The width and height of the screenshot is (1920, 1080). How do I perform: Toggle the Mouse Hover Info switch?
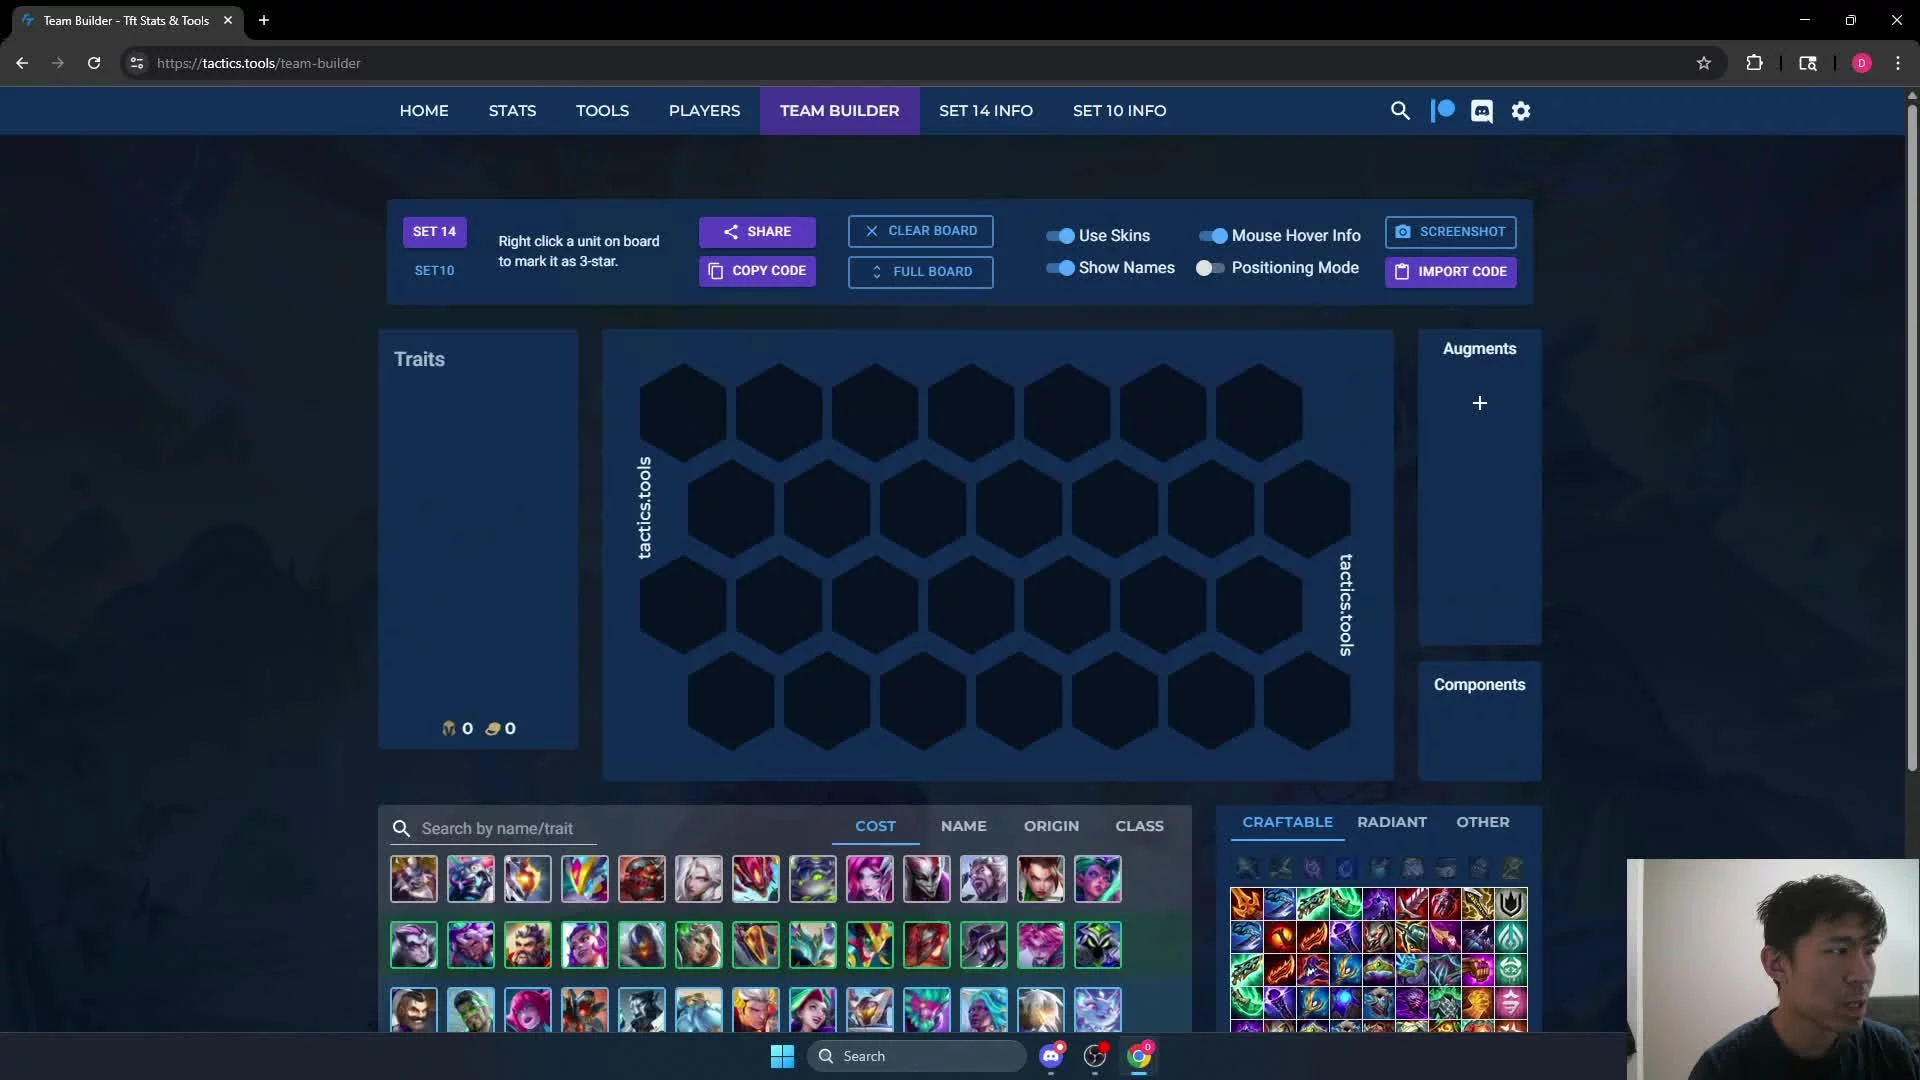click(x=1213, y=236)
